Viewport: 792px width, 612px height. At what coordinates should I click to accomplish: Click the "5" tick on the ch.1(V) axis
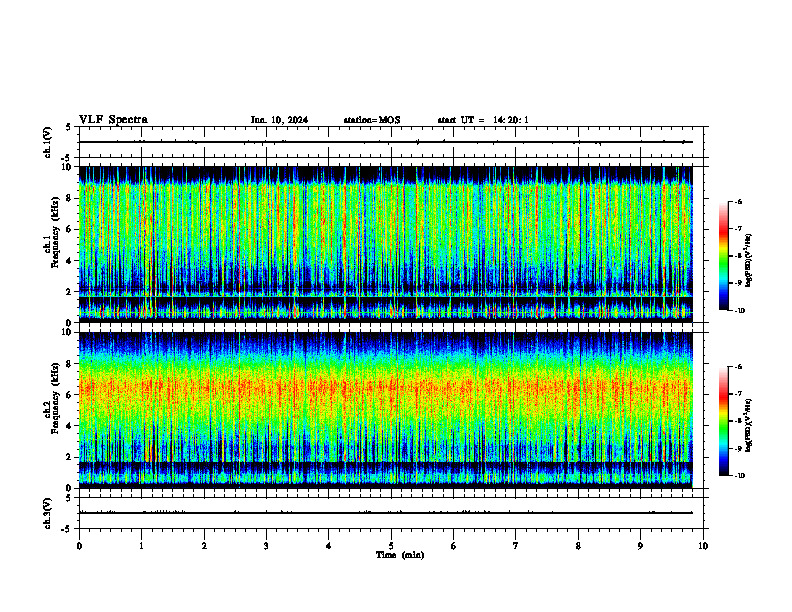coord(68,128)
